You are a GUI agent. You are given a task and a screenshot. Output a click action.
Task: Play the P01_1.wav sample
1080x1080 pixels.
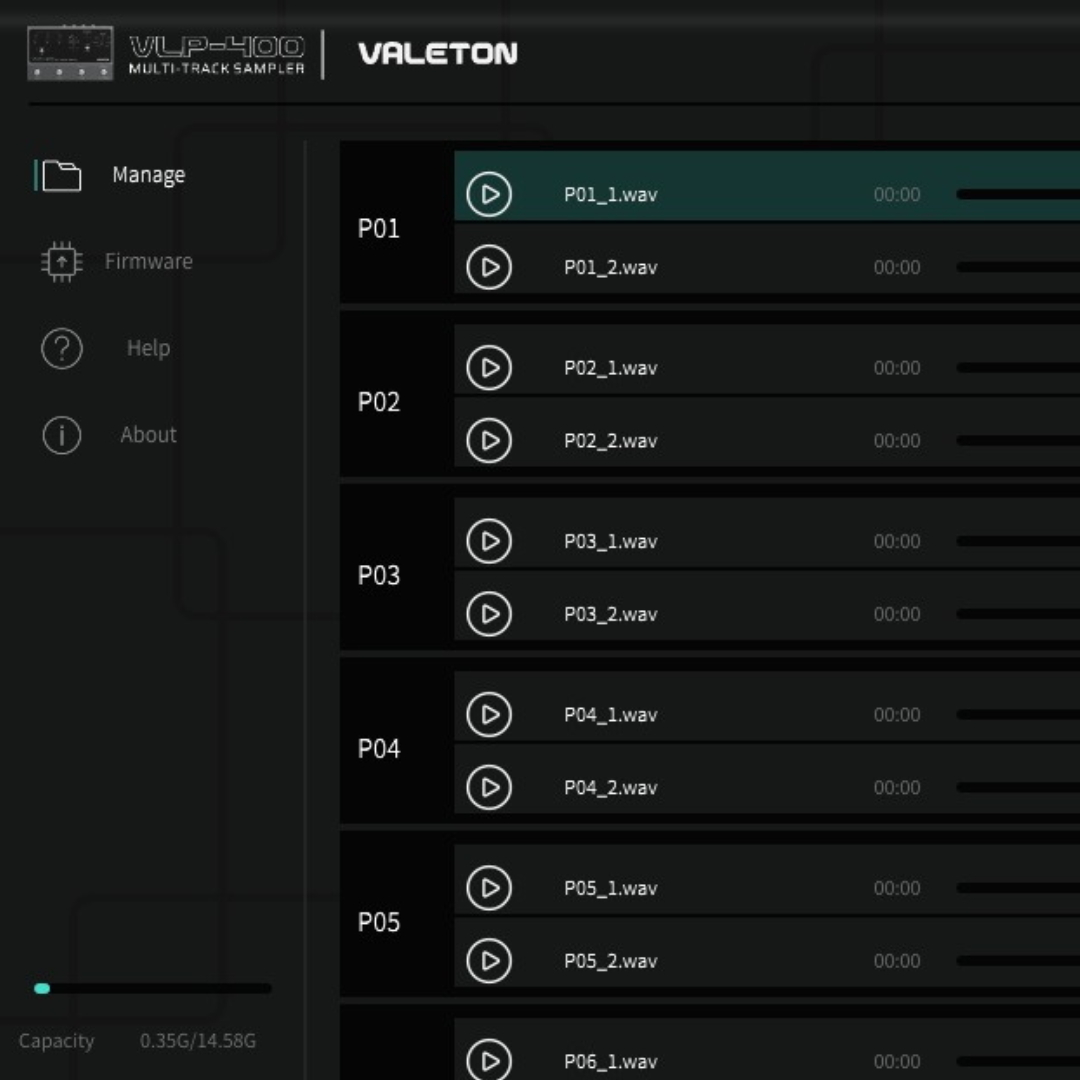click(489, 194)
